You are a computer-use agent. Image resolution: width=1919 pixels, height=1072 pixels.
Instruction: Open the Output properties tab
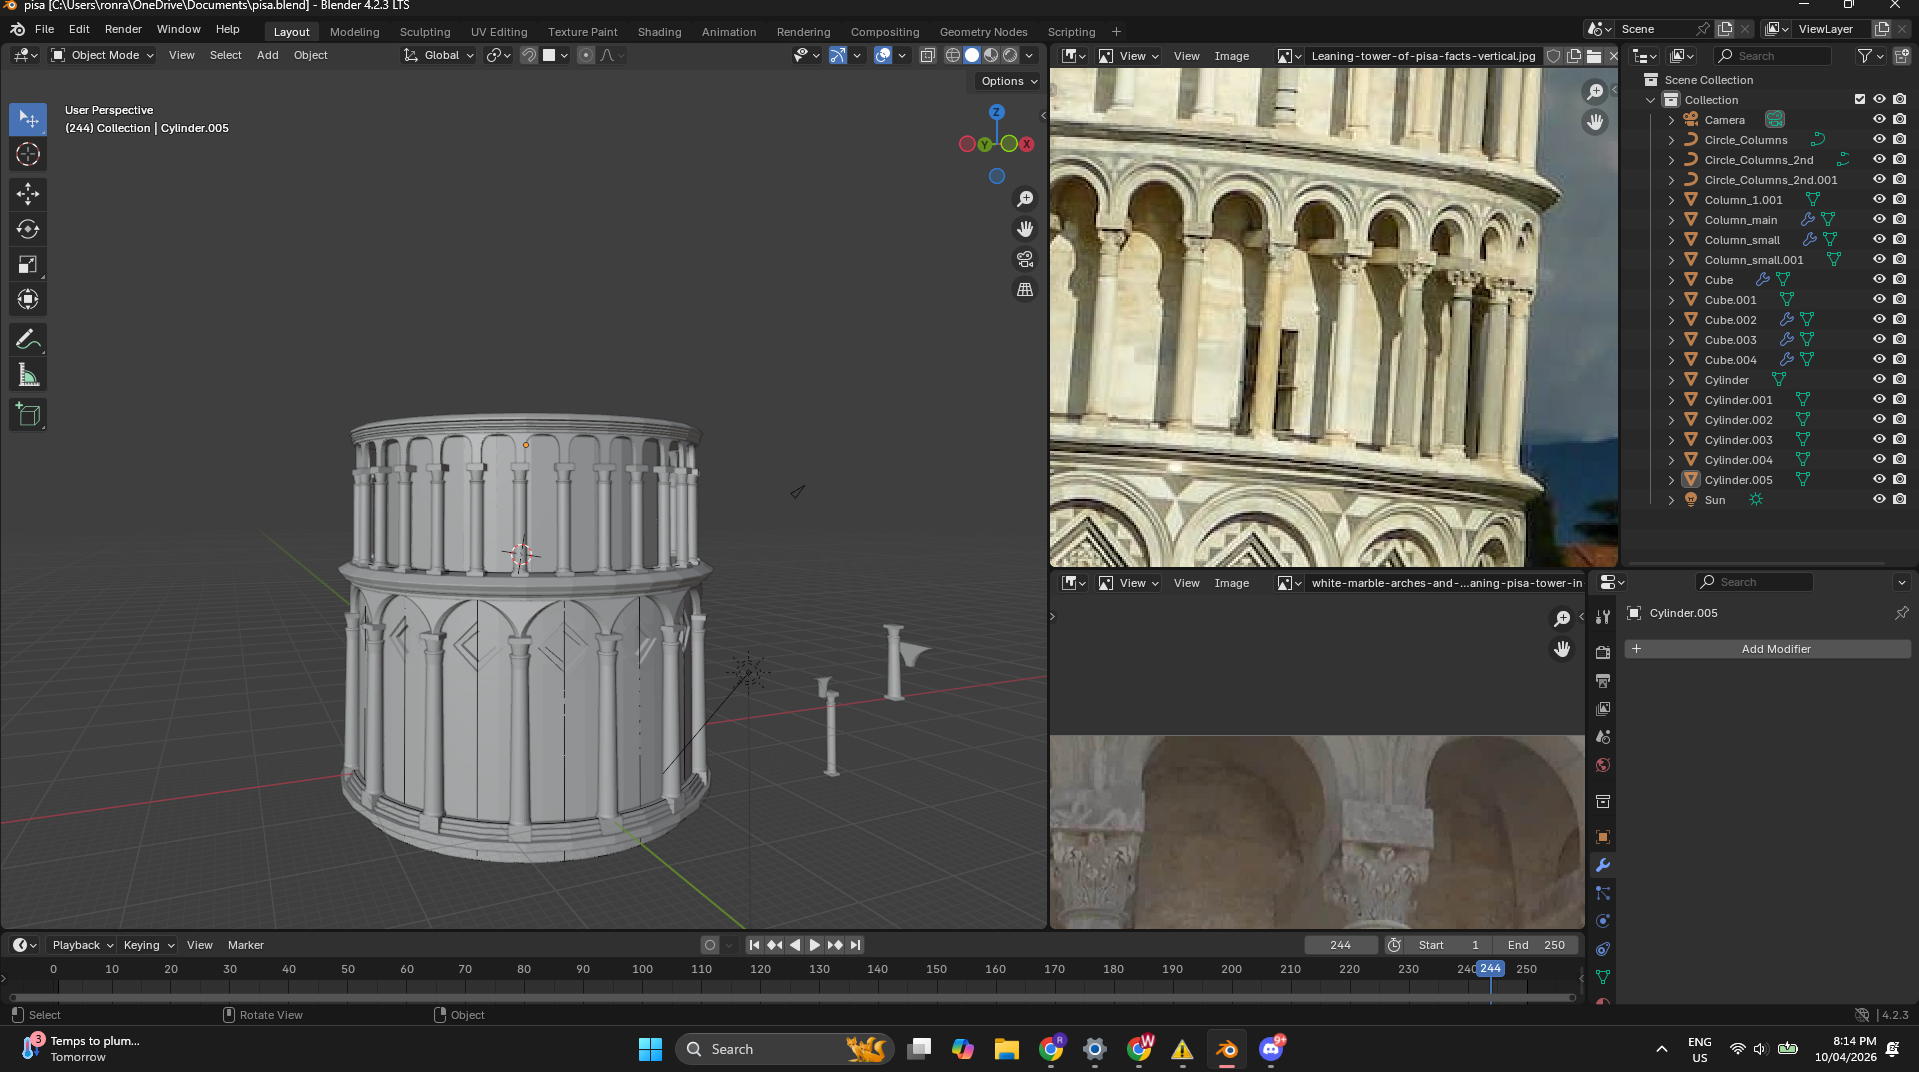tap(1603, 681)
